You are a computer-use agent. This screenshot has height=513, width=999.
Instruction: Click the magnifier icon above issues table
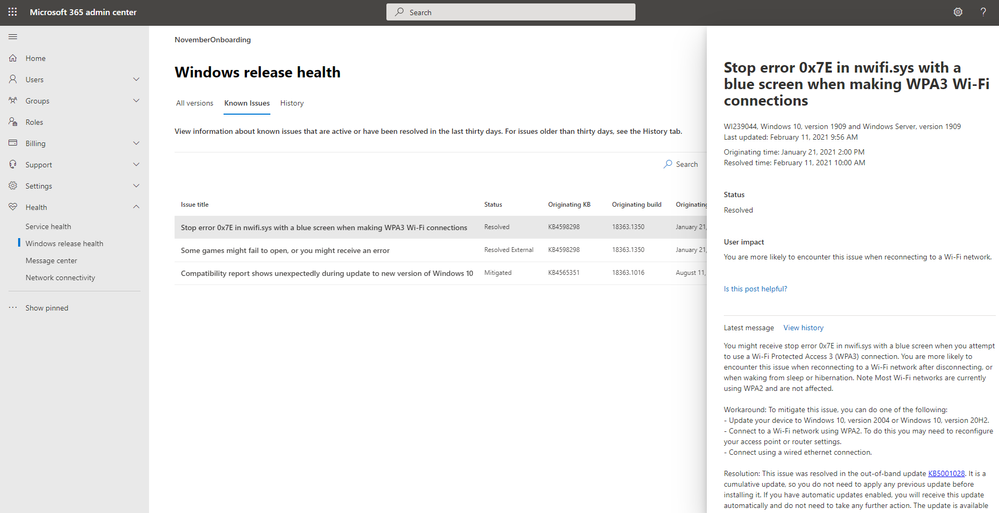(668, 164)
